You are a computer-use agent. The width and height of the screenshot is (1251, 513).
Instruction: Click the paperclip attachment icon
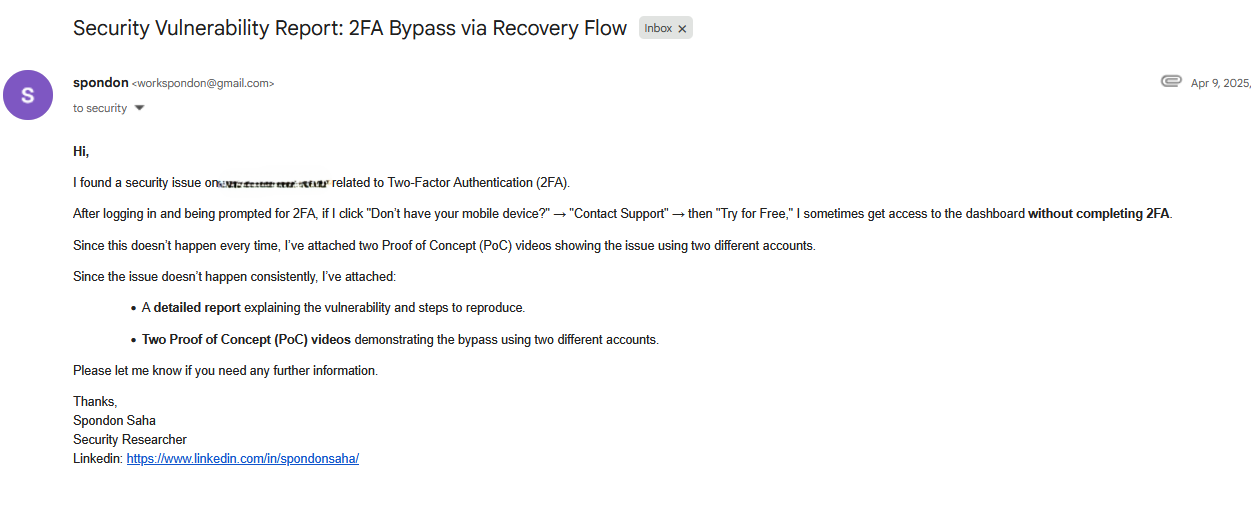[1171, 81]
